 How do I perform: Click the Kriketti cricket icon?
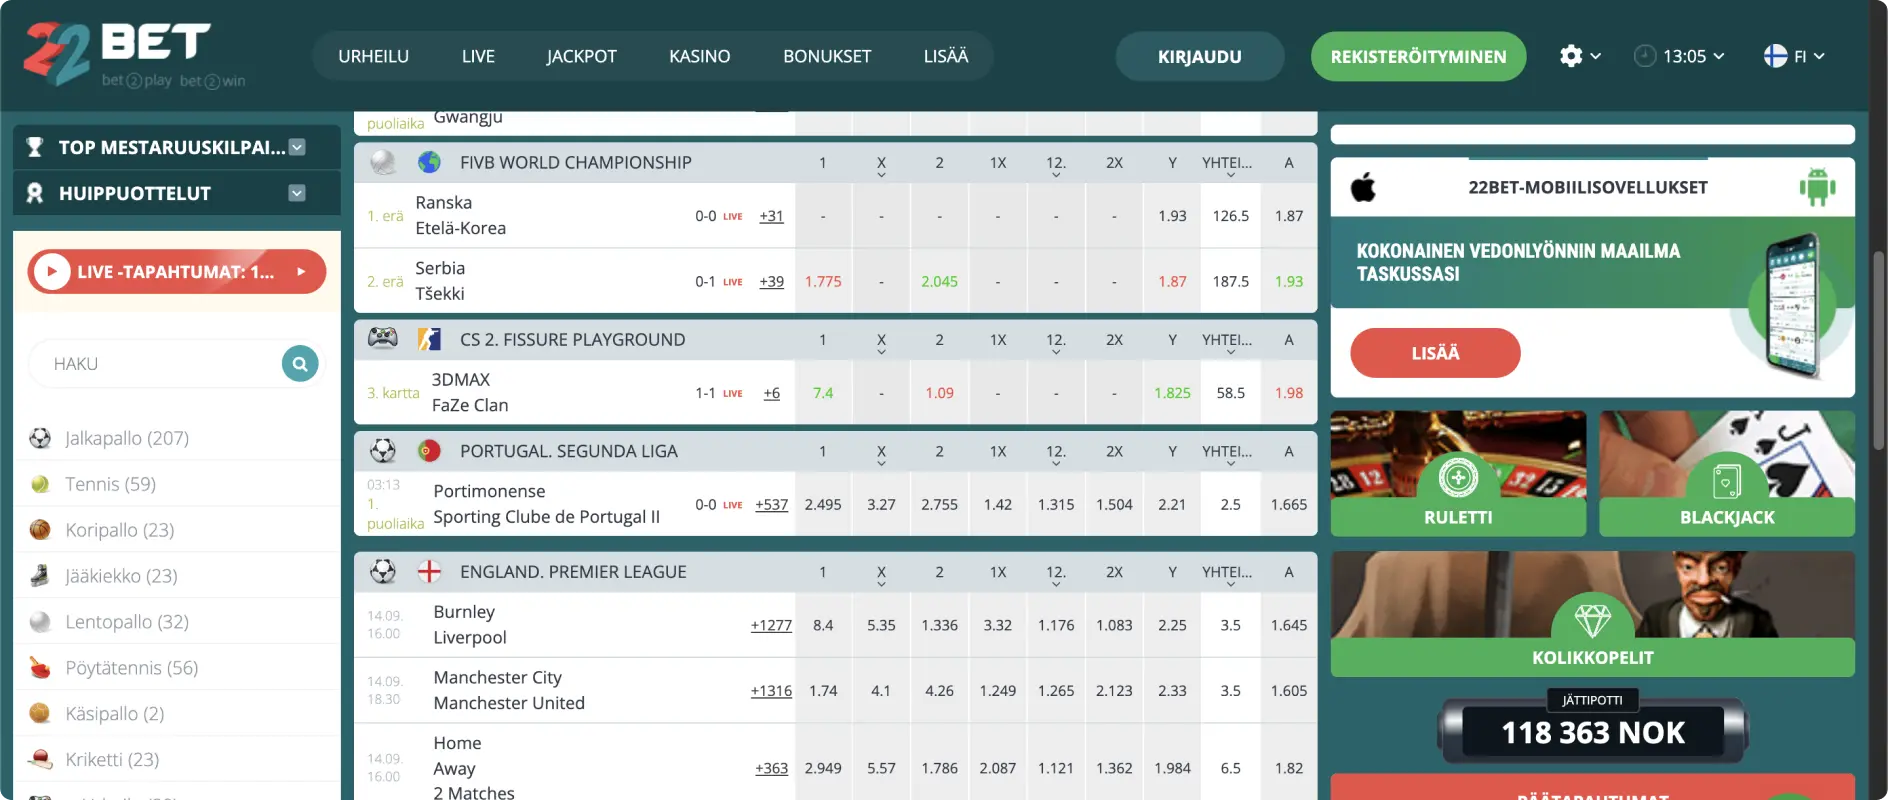[40, 760]
